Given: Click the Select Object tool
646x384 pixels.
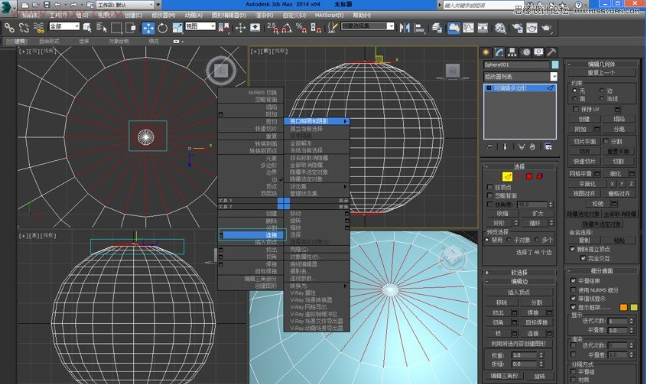Looking at the screenshot, I should 87,28.
